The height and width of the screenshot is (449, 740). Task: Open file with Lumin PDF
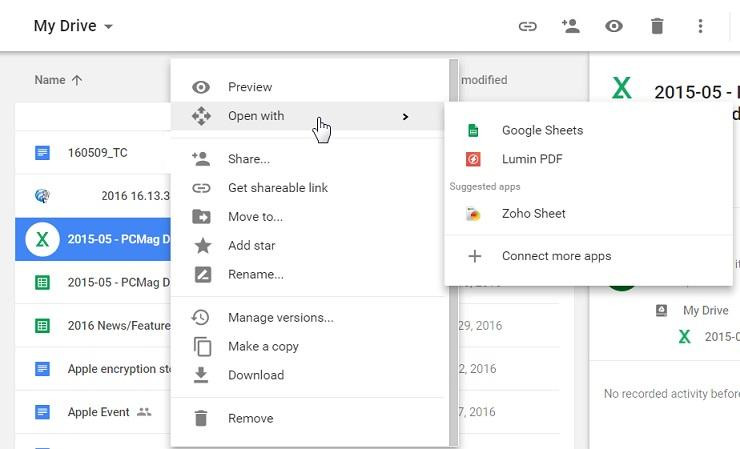[x=533, y=159]
